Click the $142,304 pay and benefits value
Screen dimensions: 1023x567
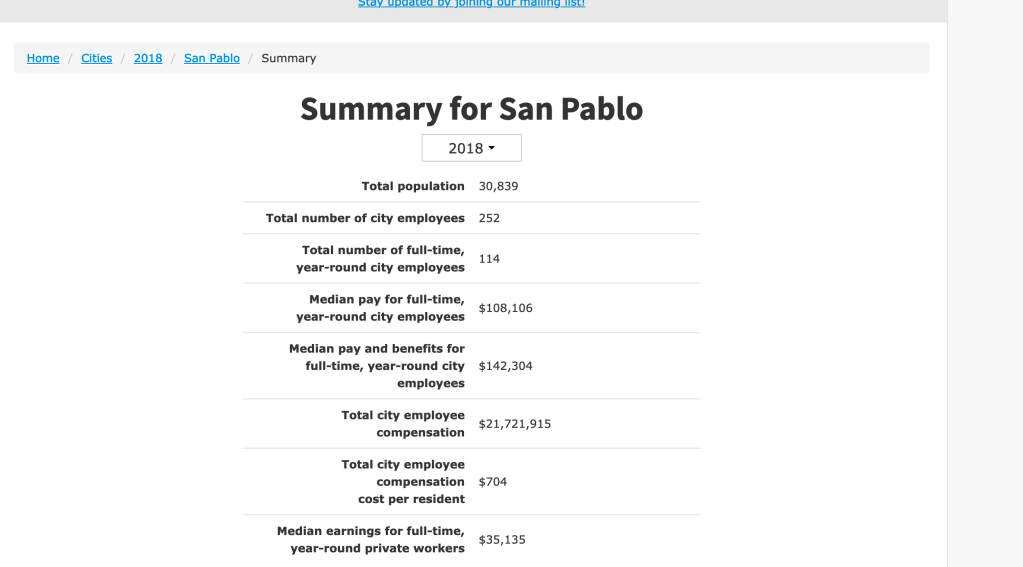coord(506,366)
